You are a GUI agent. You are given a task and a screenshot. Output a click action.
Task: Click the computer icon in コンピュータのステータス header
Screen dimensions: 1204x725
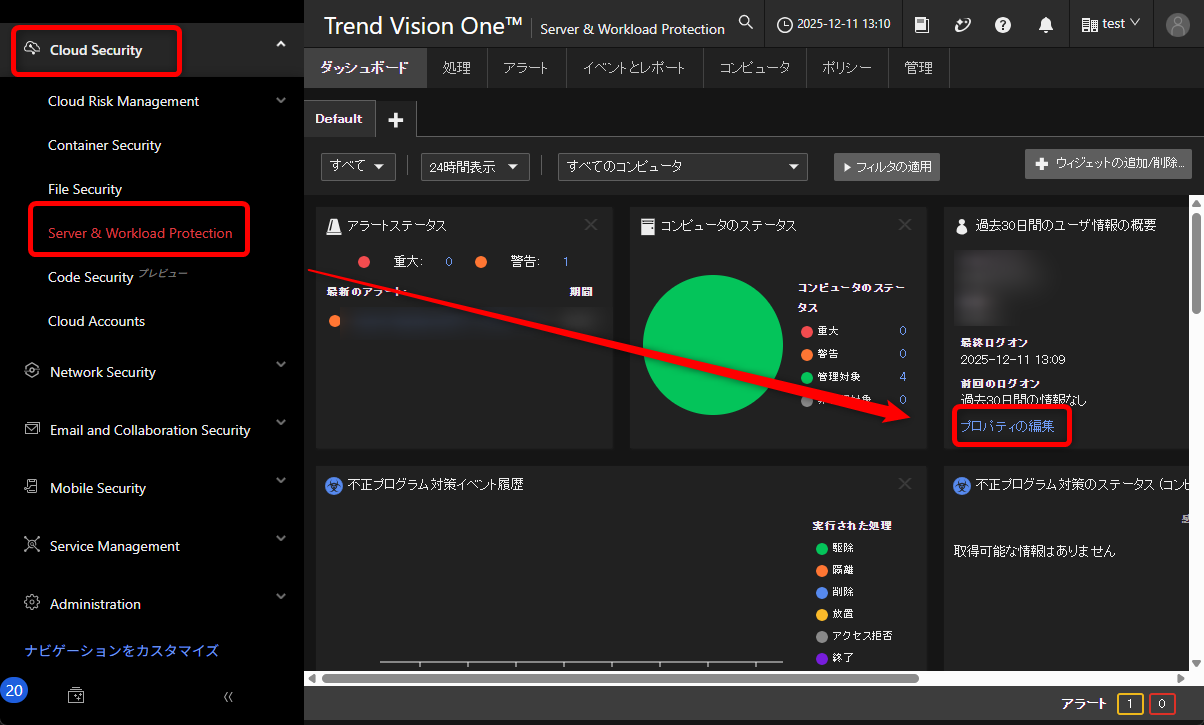pos(648,226)
